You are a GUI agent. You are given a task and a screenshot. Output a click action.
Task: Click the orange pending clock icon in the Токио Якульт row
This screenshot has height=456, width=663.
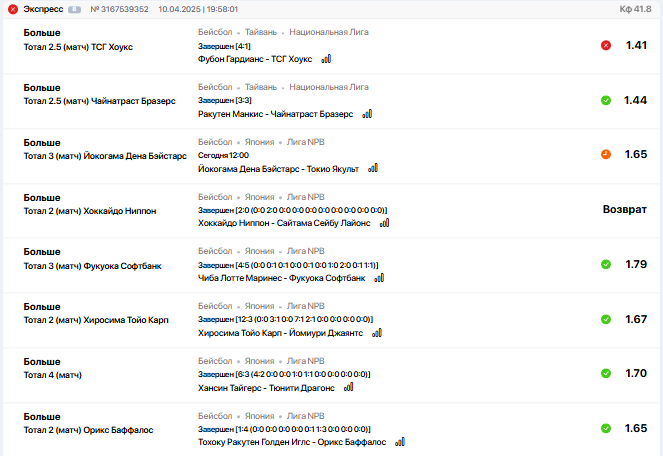click(606, 154)
